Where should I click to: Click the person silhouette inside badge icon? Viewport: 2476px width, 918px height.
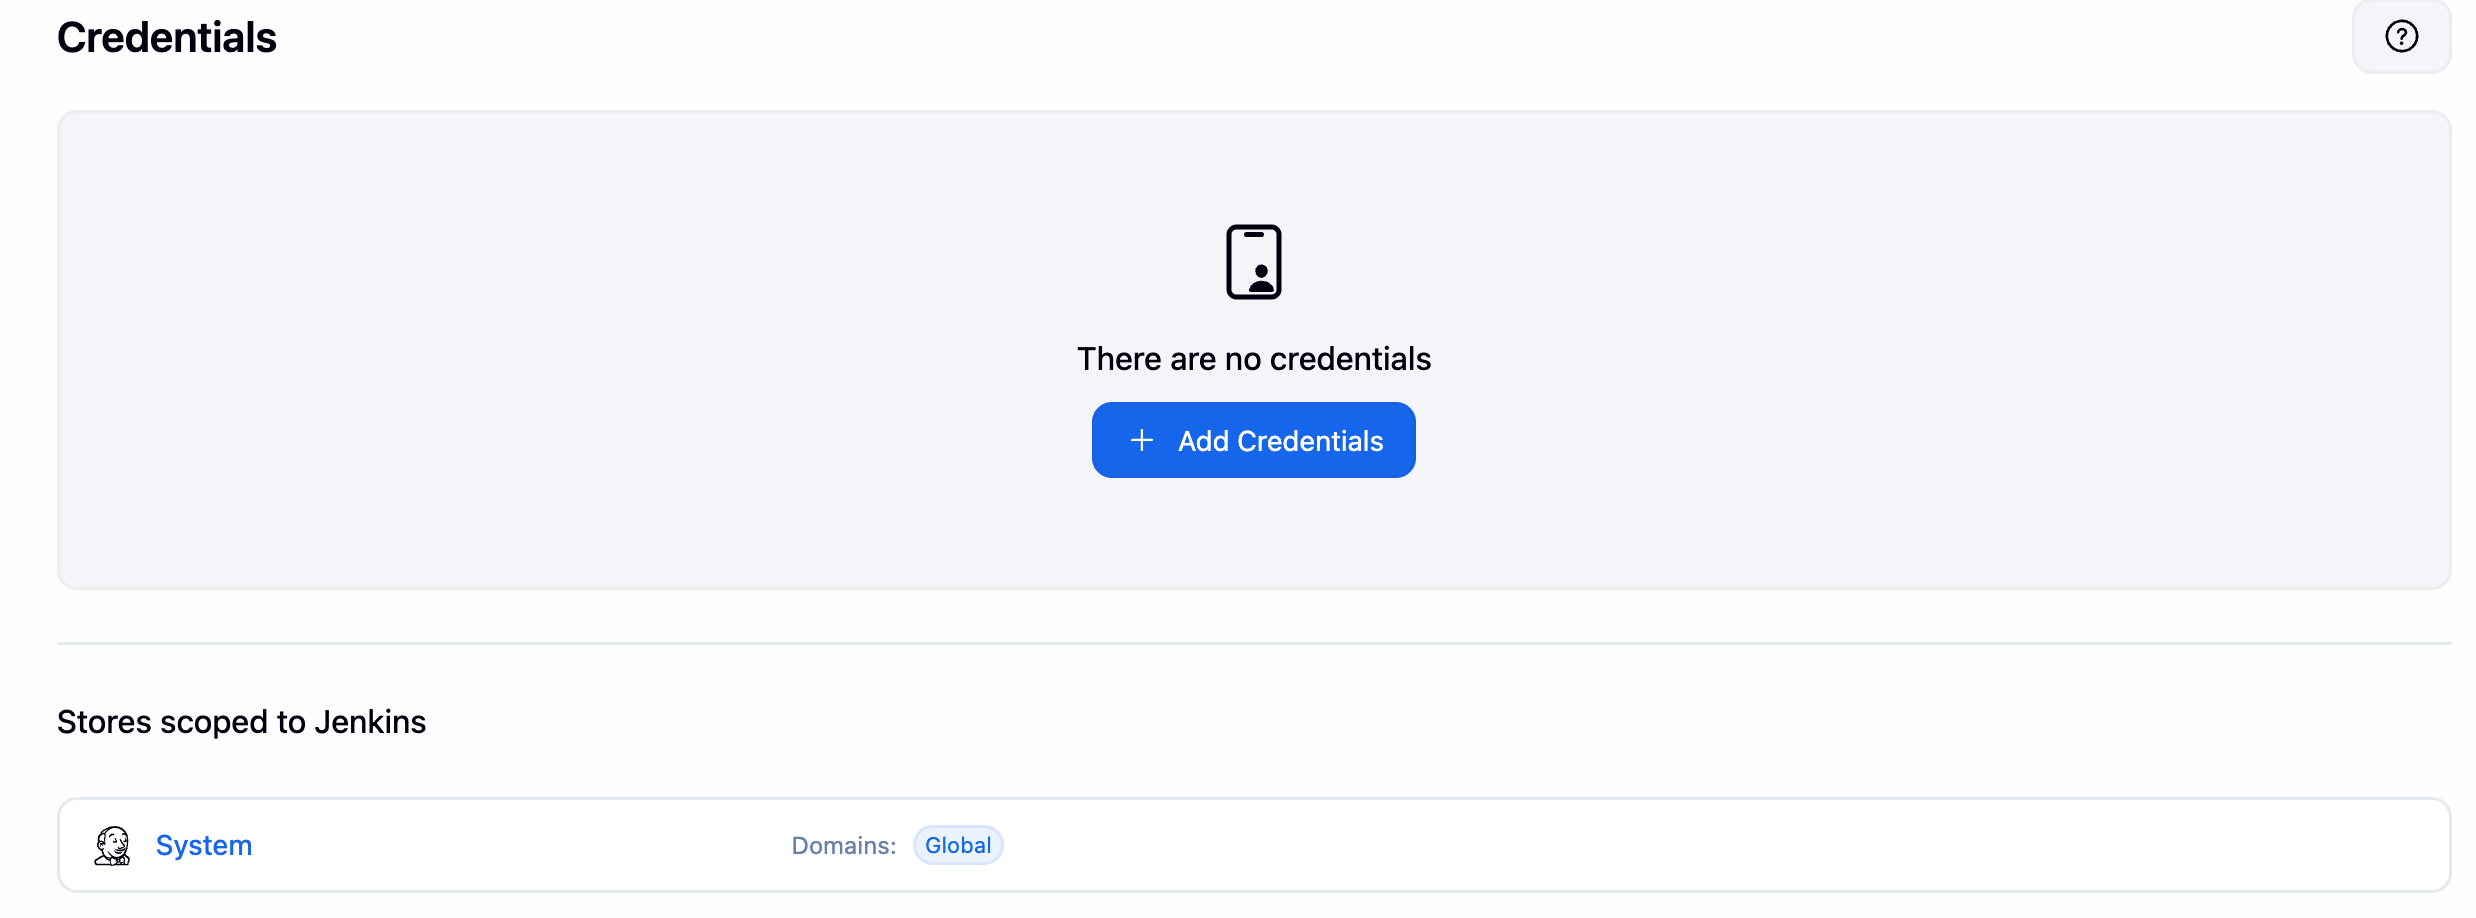pos(1262,277)
